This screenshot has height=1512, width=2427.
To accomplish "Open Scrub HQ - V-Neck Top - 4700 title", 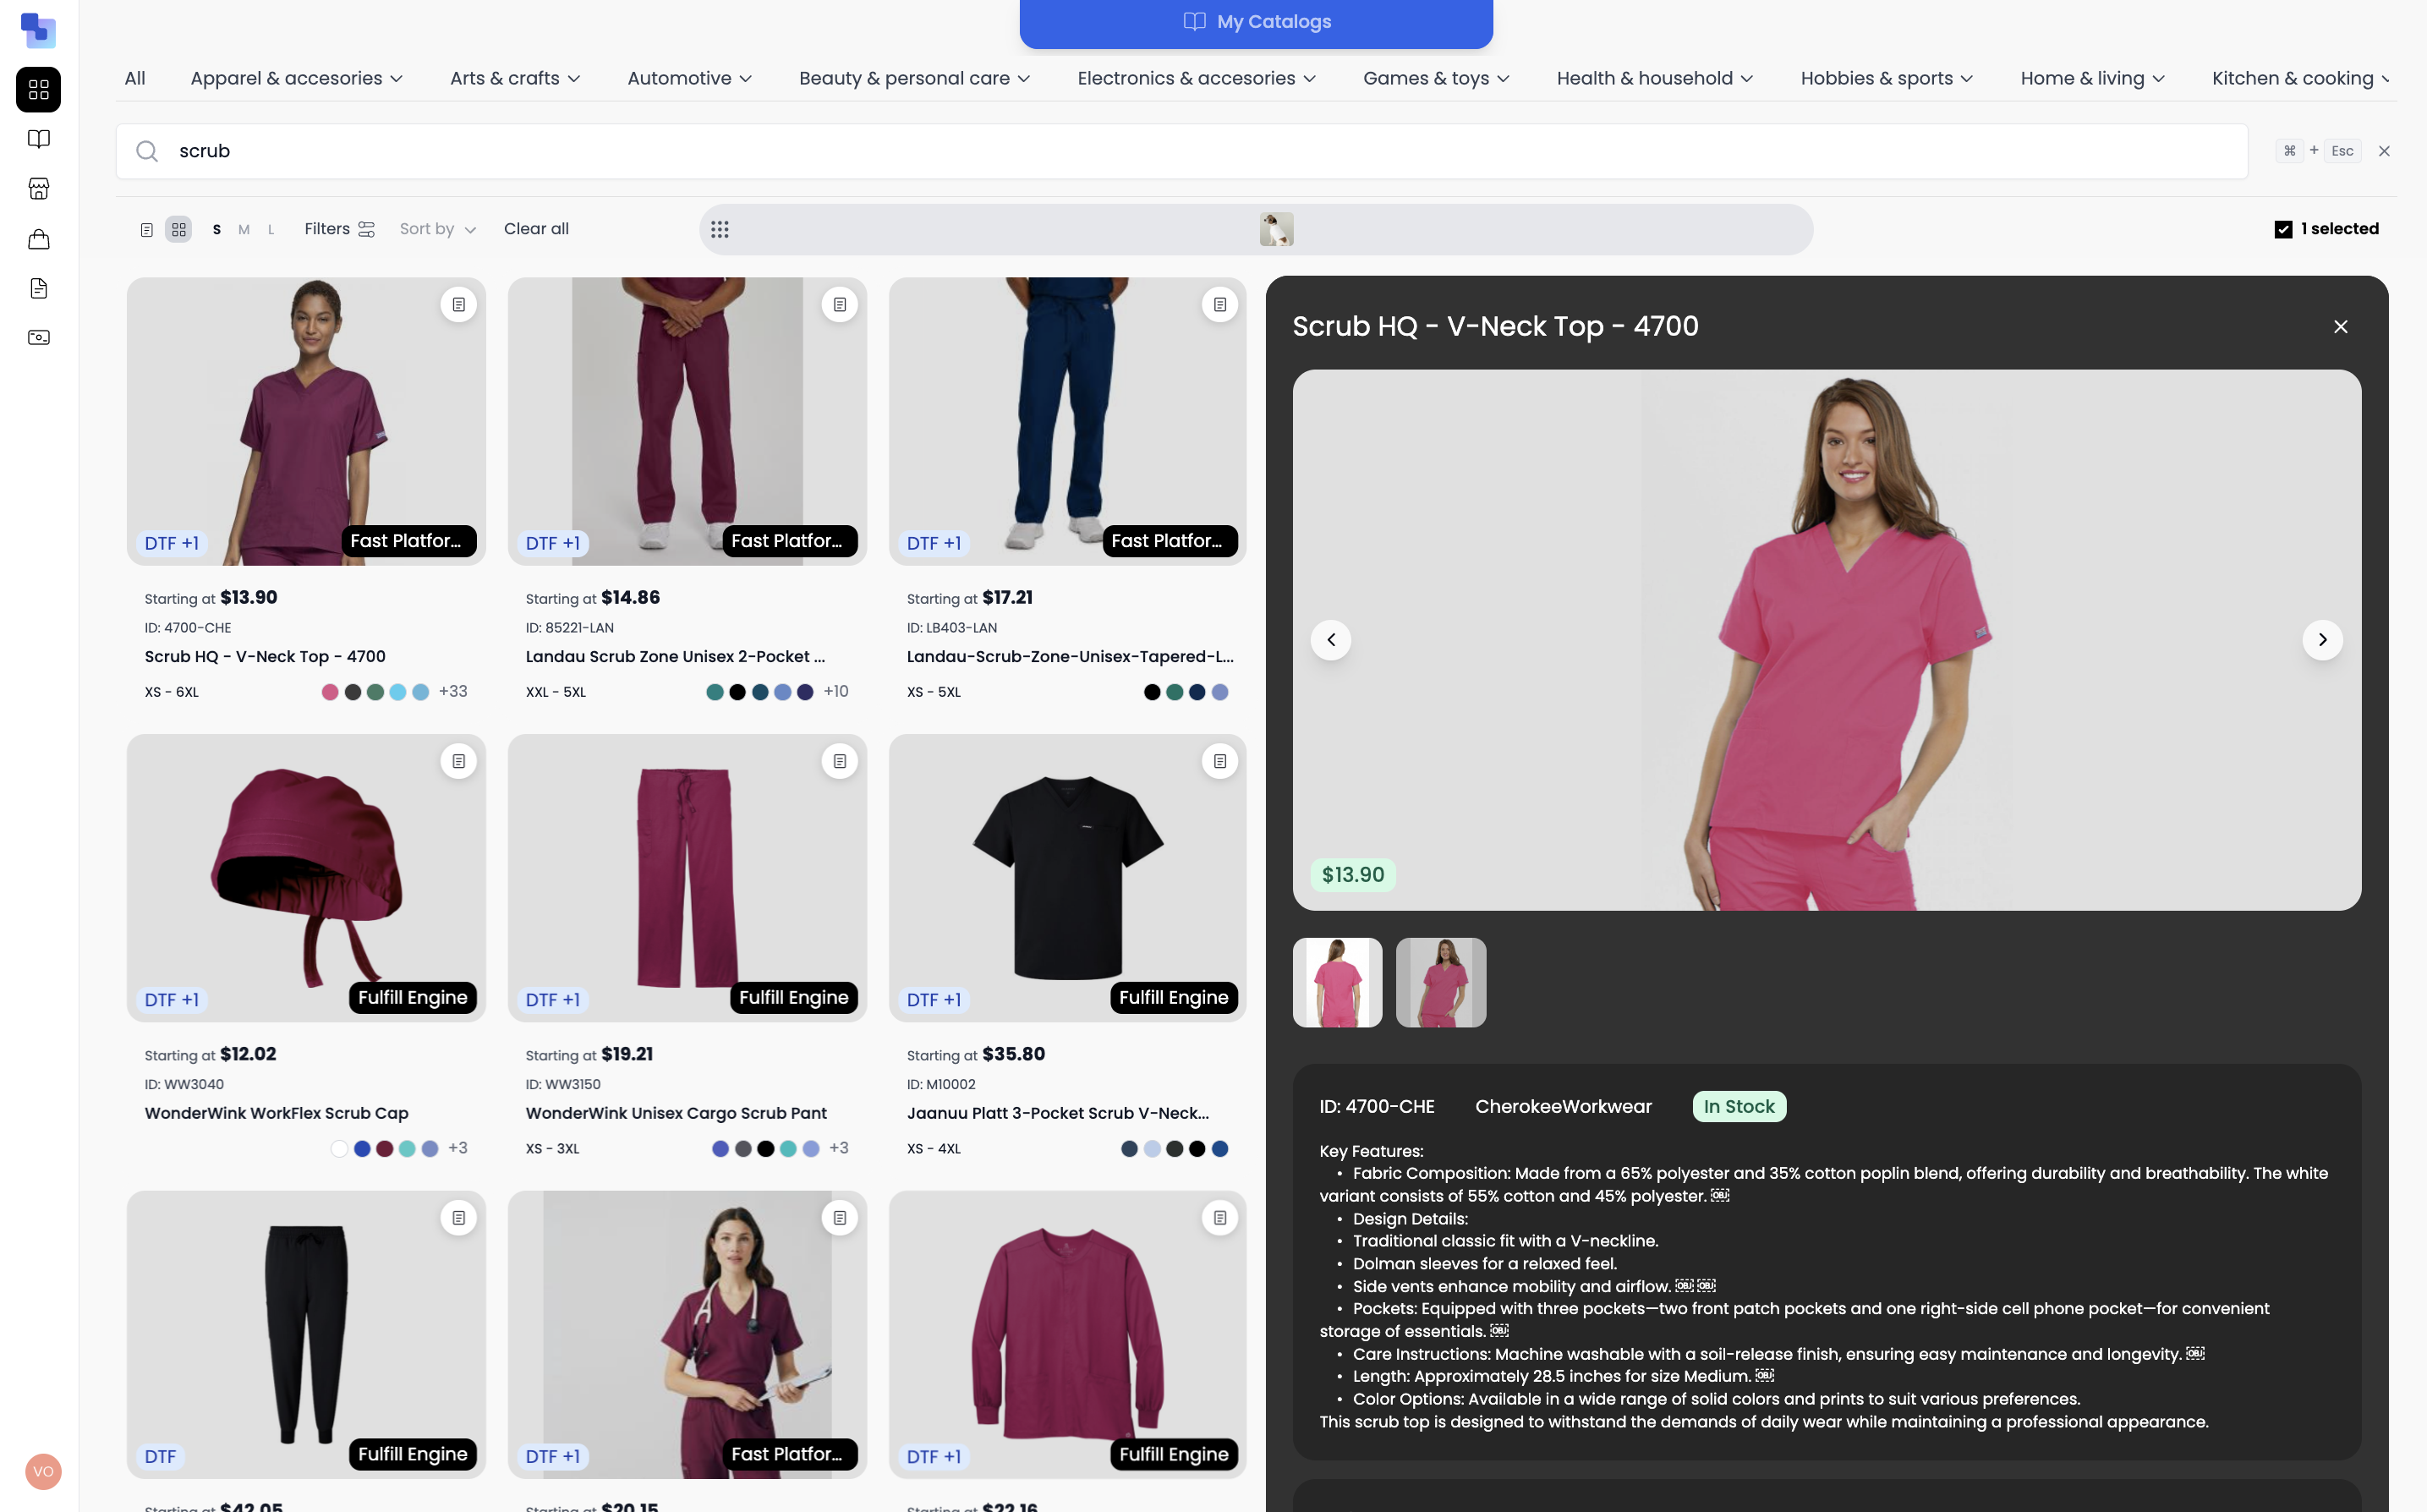I will [265, 656].
